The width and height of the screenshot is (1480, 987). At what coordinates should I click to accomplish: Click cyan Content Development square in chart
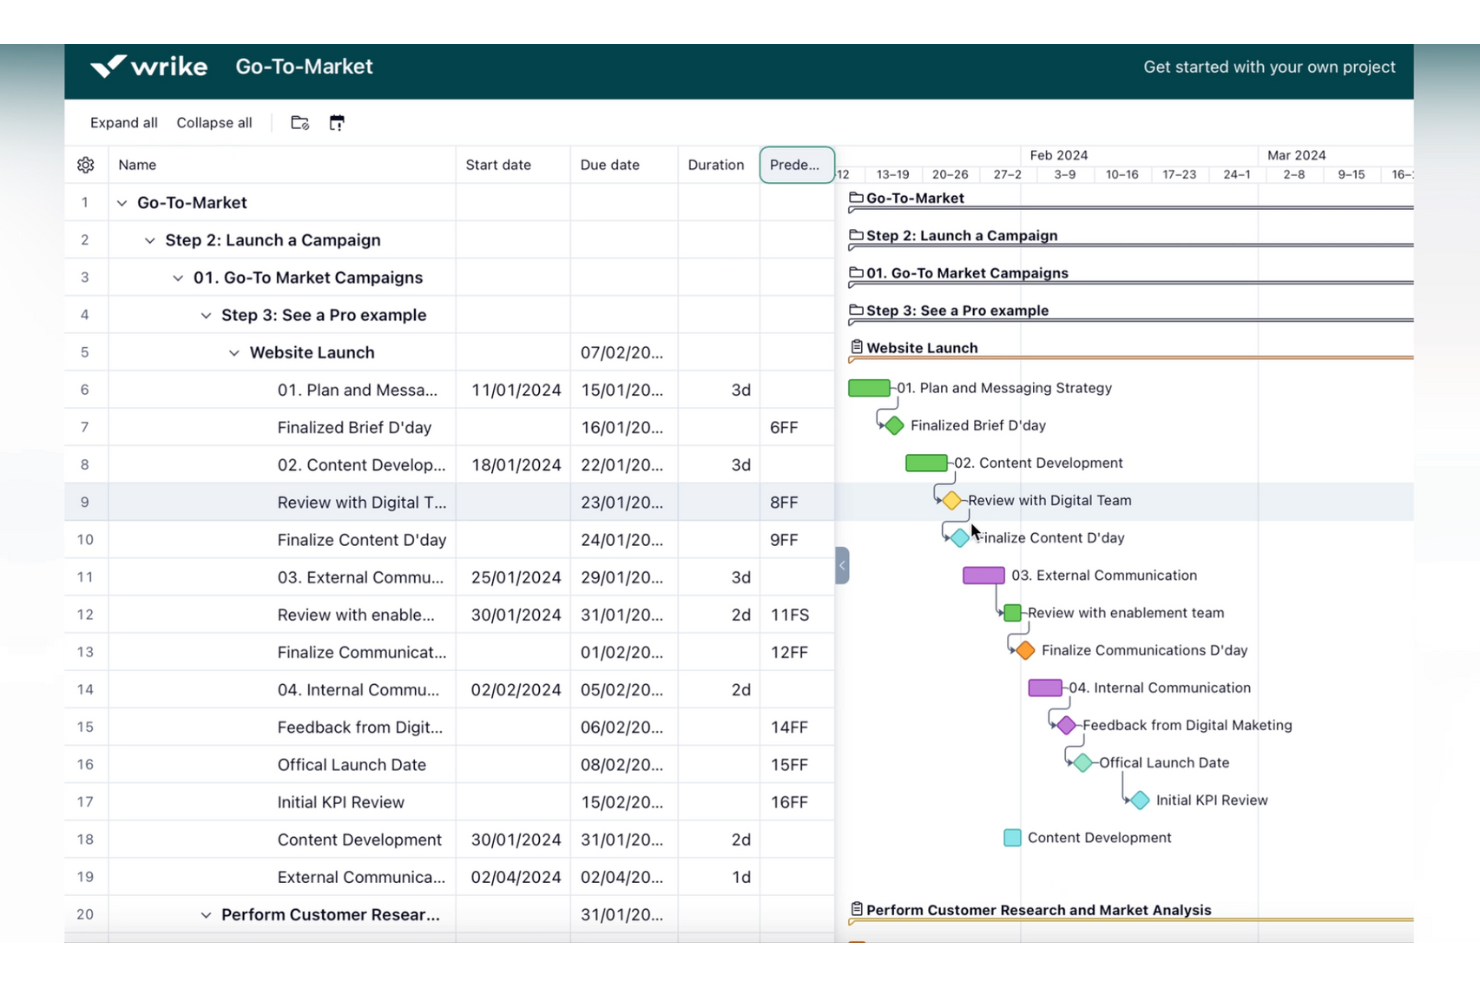(x=1012, y=838)
